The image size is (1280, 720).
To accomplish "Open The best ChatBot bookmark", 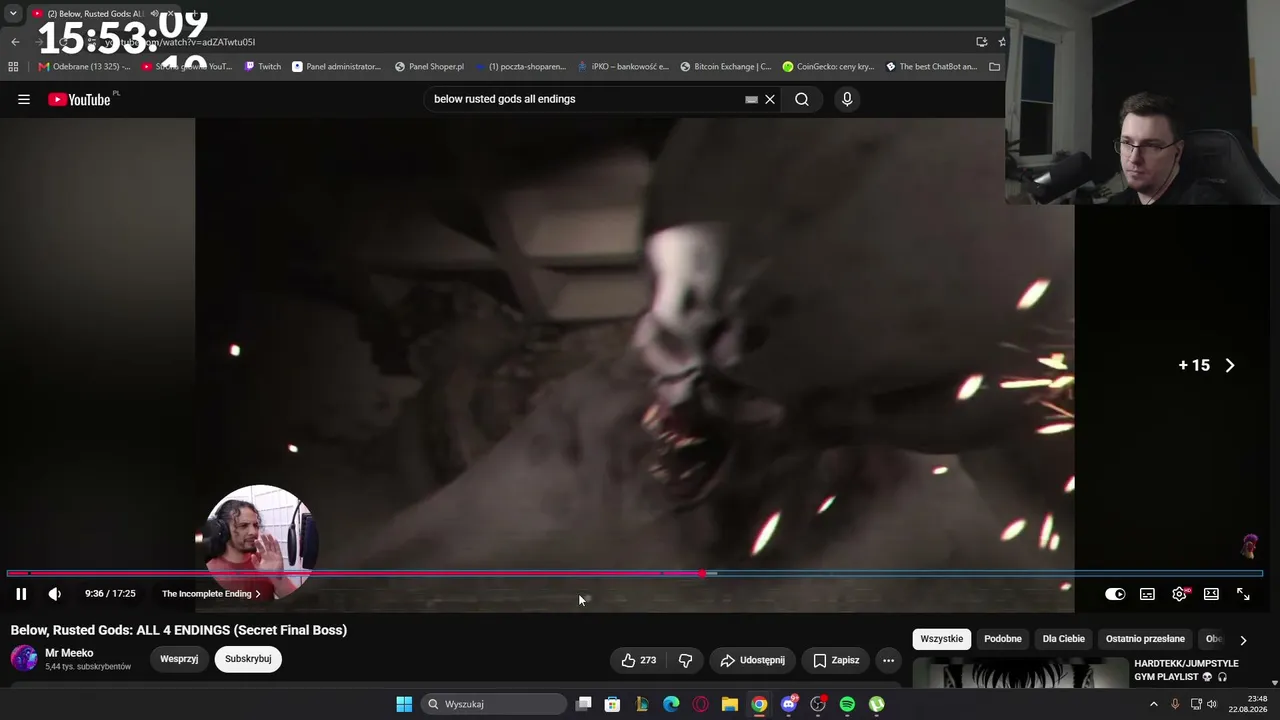I will pyautogui.click(x=931, y=67).
